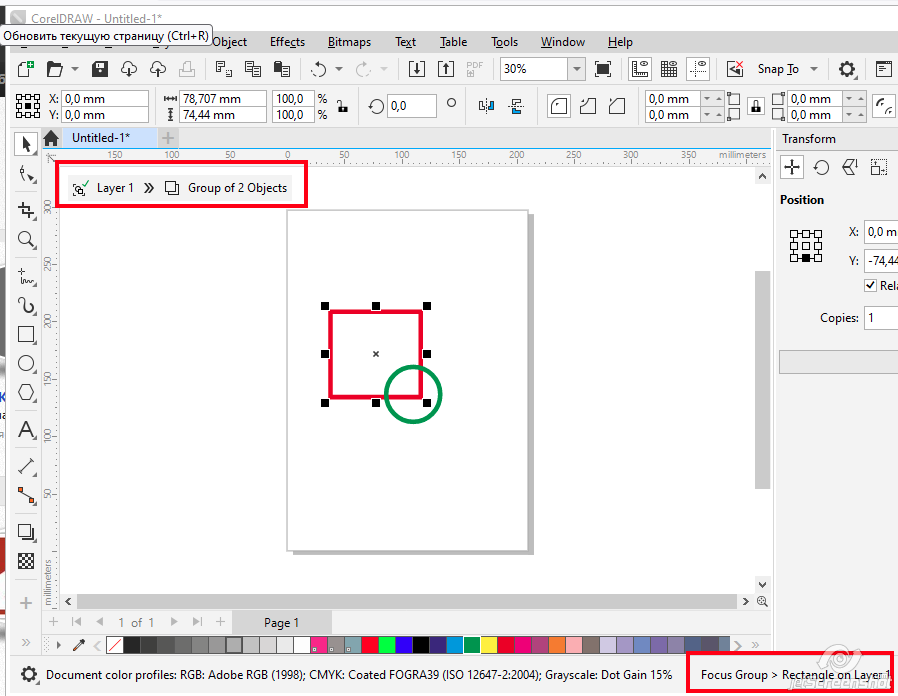Expand the Open folder dropdown arrow
Image resolution: width=898 pixels, height=696 pixels.
74,69
